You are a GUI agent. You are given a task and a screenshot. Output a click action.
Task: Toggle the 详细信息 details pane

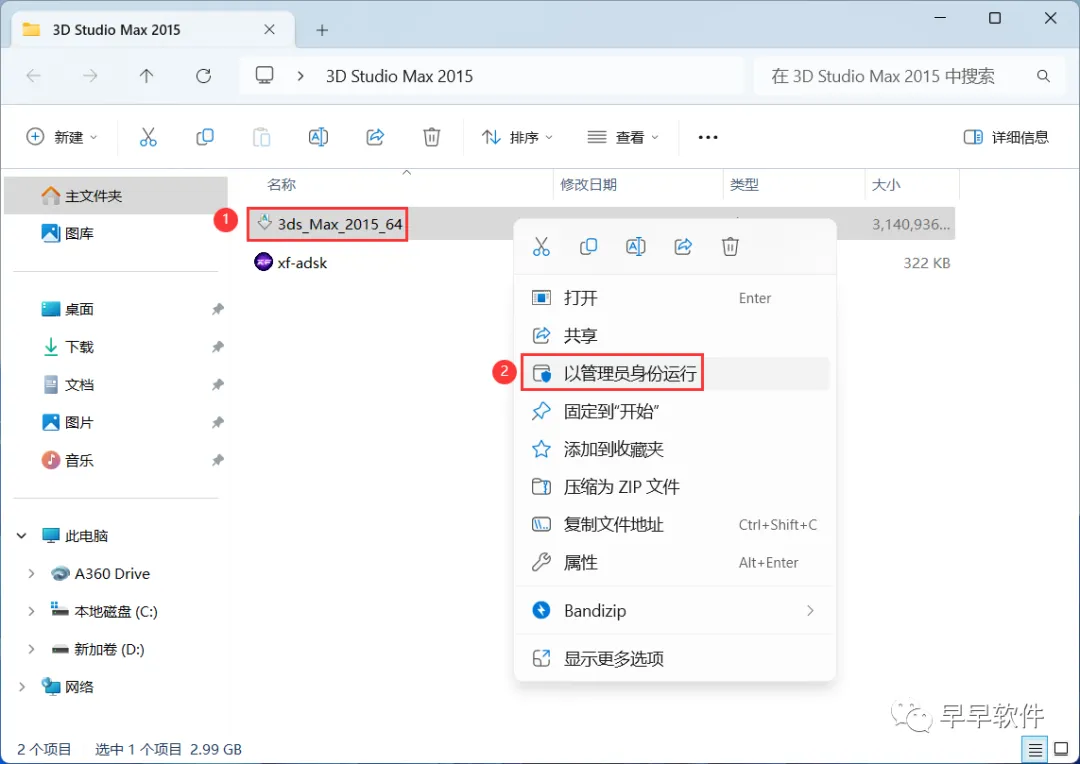[1006, 137]
